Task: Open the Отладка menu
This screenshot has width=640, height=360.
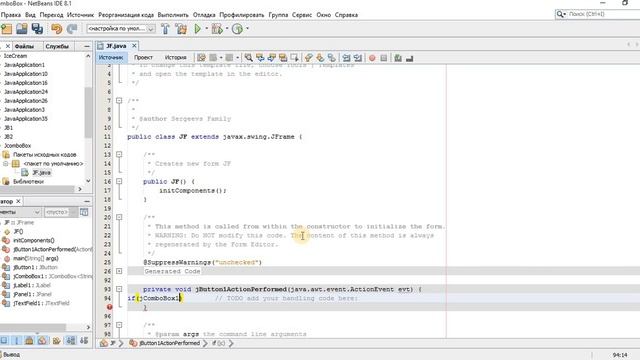Action: pyautogui.click(x=204, y=15)
